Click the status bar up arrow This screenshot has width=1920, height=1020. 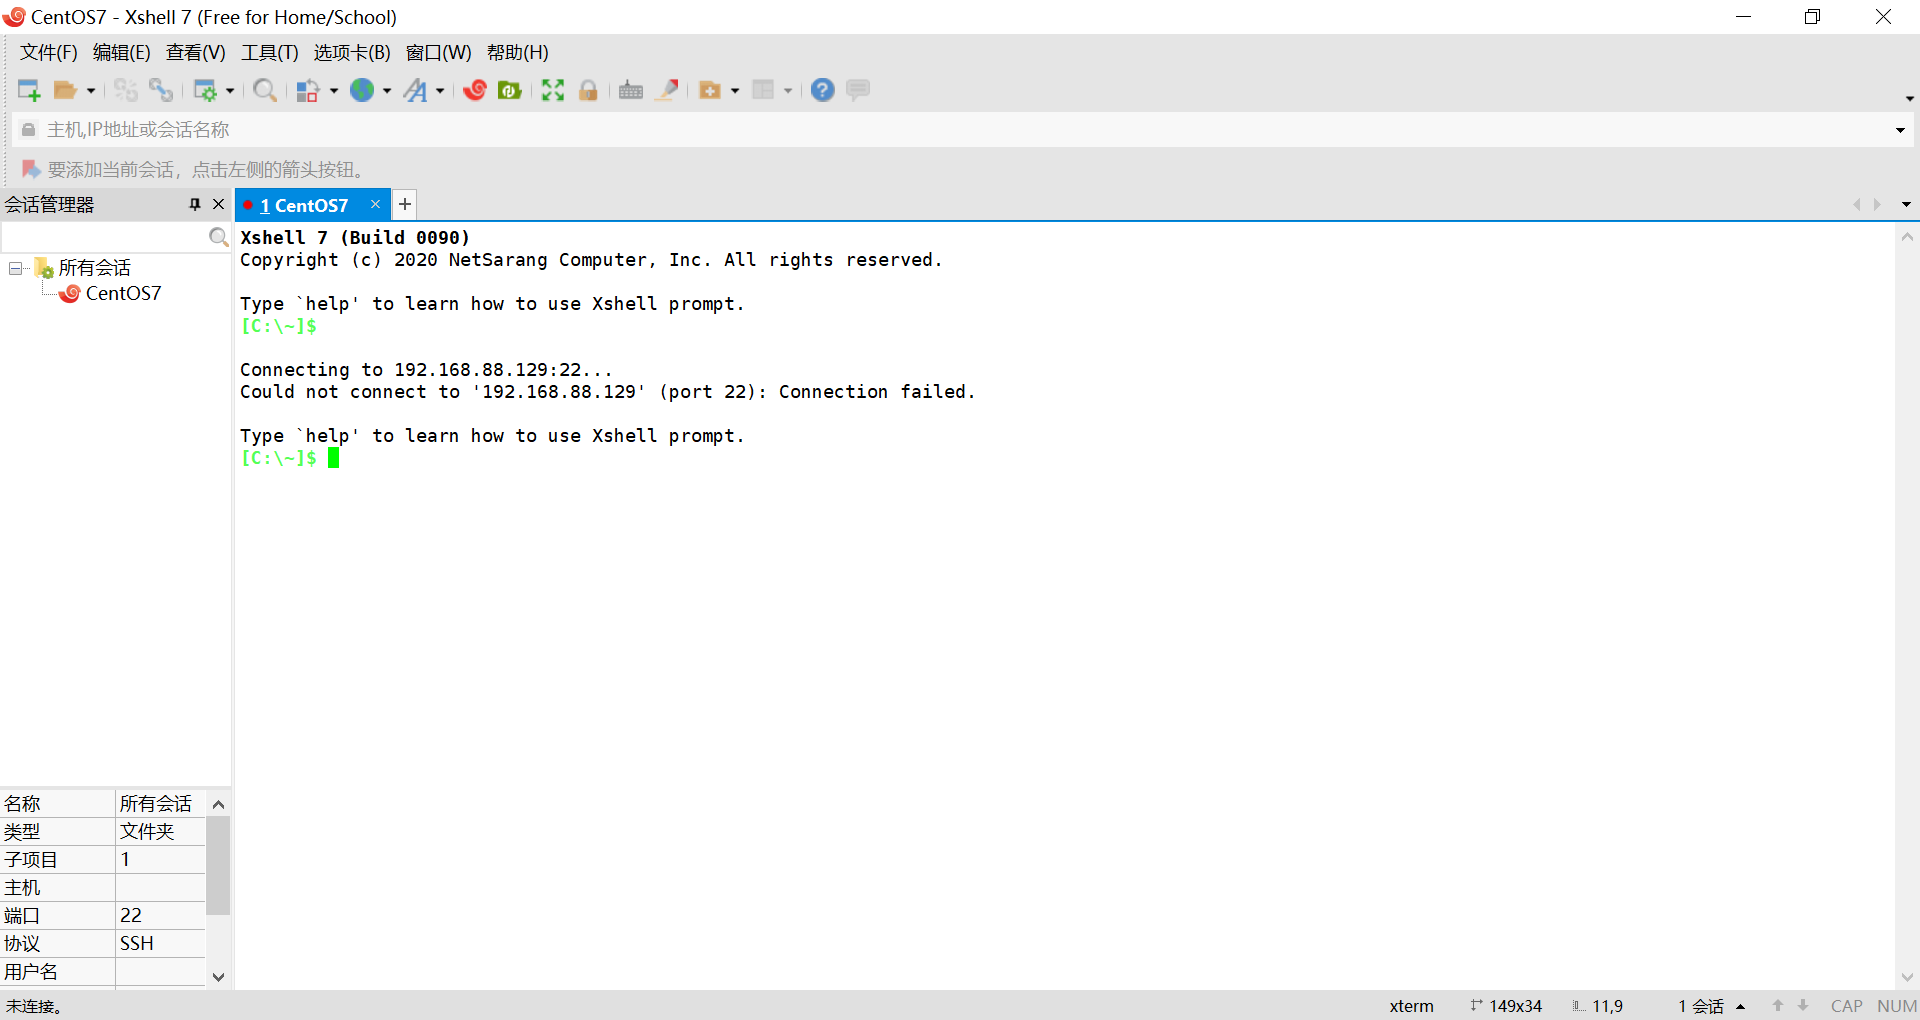tap(1778, 1006)
